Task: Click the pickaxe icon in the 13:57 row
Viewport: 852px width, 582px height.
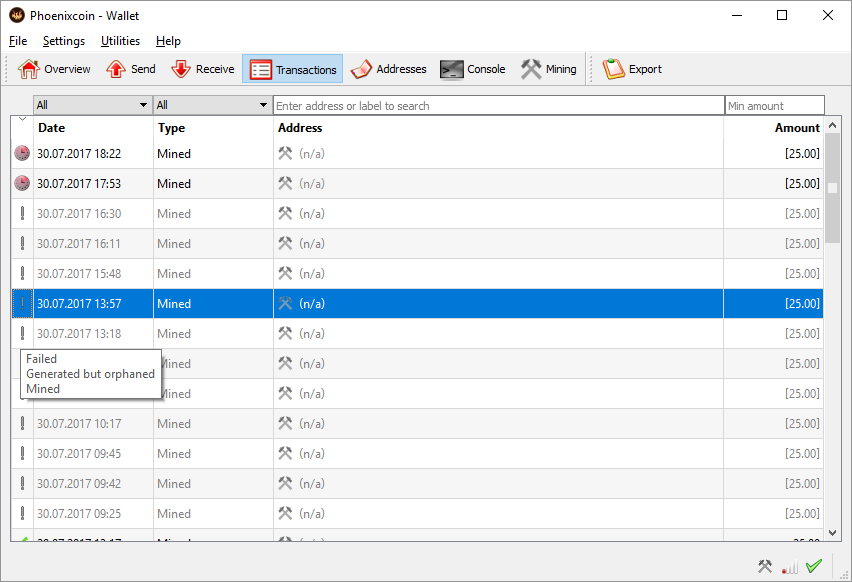Action: click(285, 303)
